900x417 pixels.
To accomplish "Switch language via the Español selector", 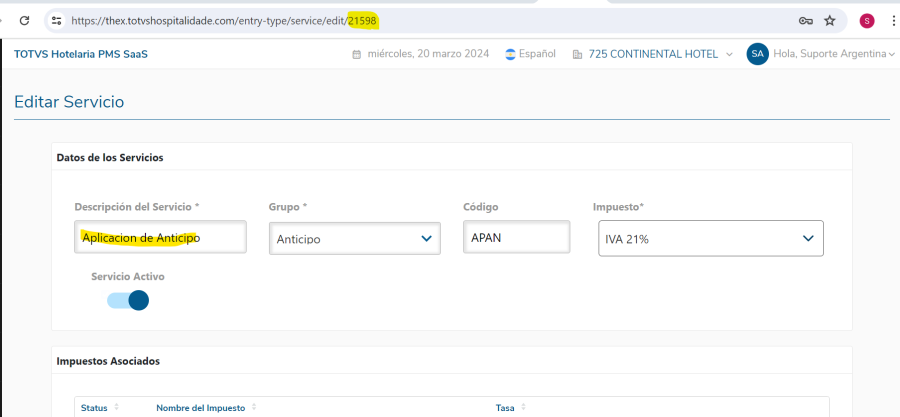I will pos(531,54).
